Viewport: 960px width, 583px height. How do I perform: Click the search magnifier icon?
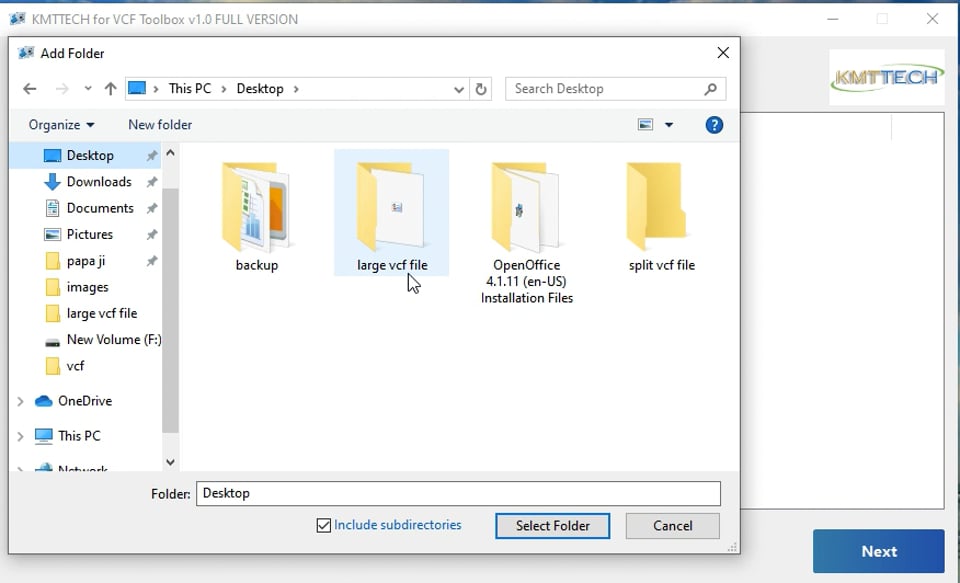tap(710, 89)
